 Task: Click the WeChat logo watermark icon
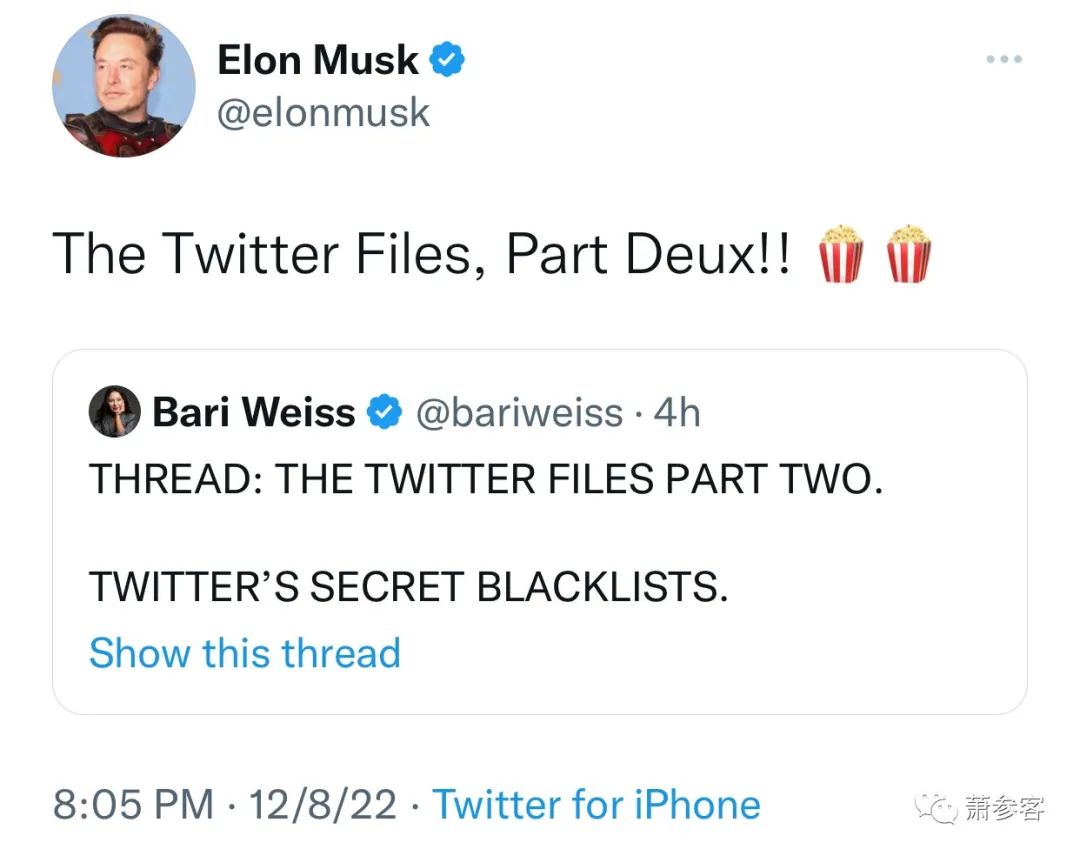939,807
